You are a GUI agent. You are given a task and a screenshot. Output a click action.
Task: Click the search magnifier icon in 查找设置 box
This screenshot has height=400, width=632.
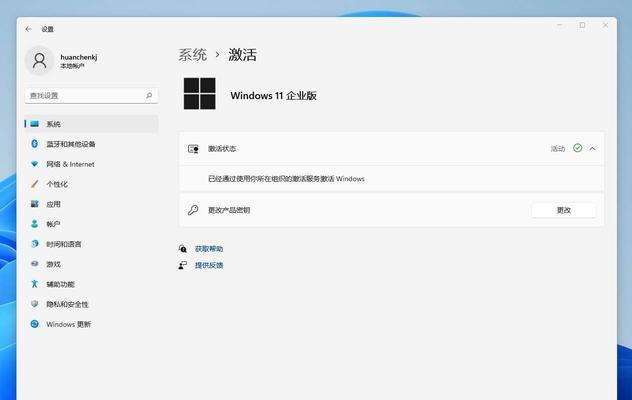[x=149, y=96]
